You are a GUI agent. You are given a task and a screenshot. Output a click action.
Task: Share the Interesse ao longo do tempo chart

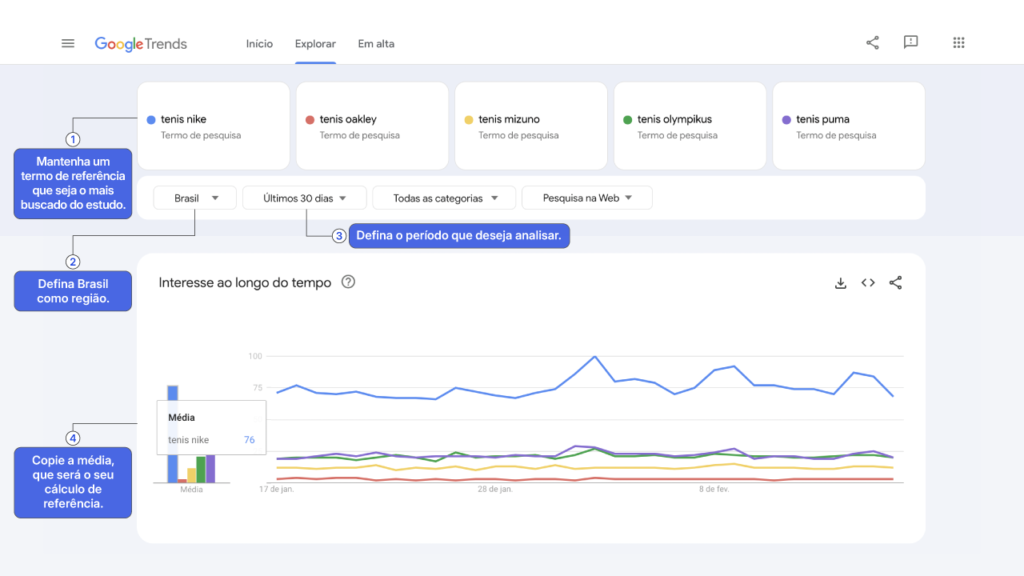[895, 283]
